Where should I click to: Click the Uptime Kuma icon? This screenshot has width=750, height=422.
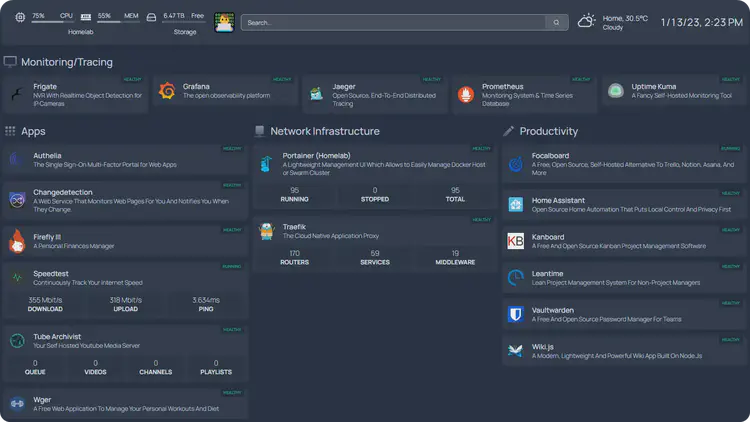tap(616, 92)
